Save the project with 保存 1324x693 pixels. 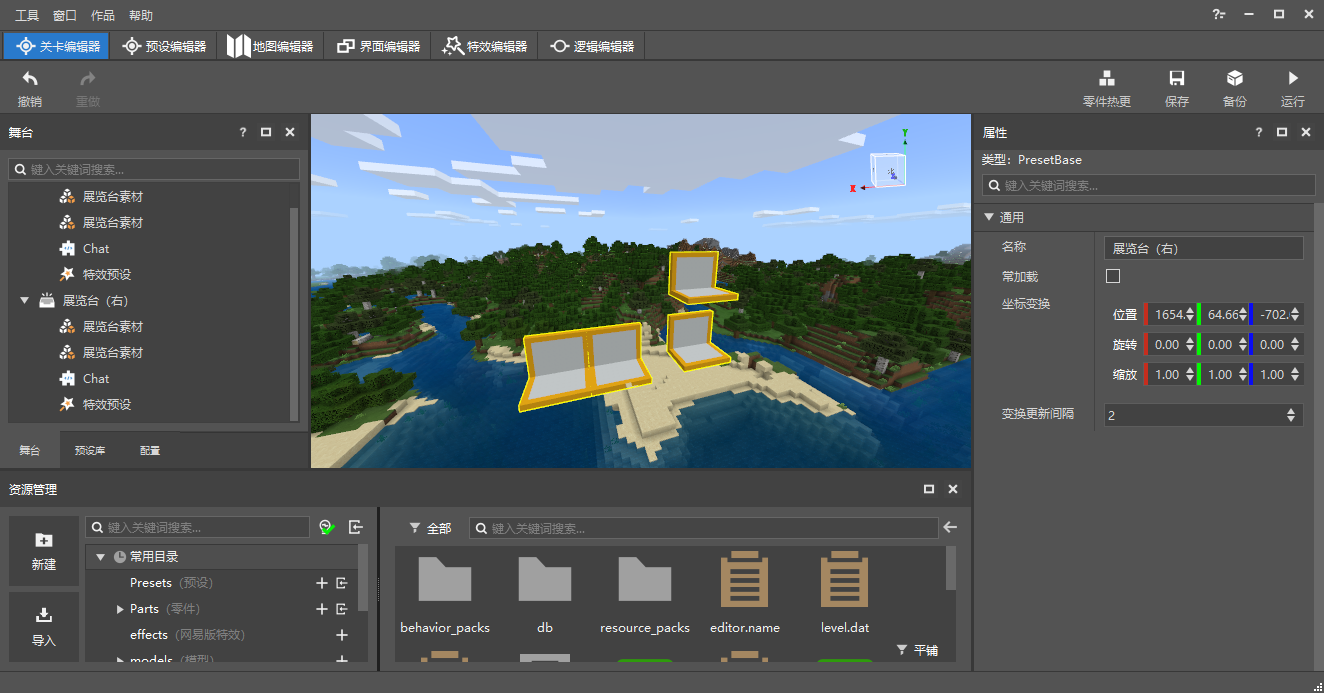pyautogui.click(x=1177, y=79)
